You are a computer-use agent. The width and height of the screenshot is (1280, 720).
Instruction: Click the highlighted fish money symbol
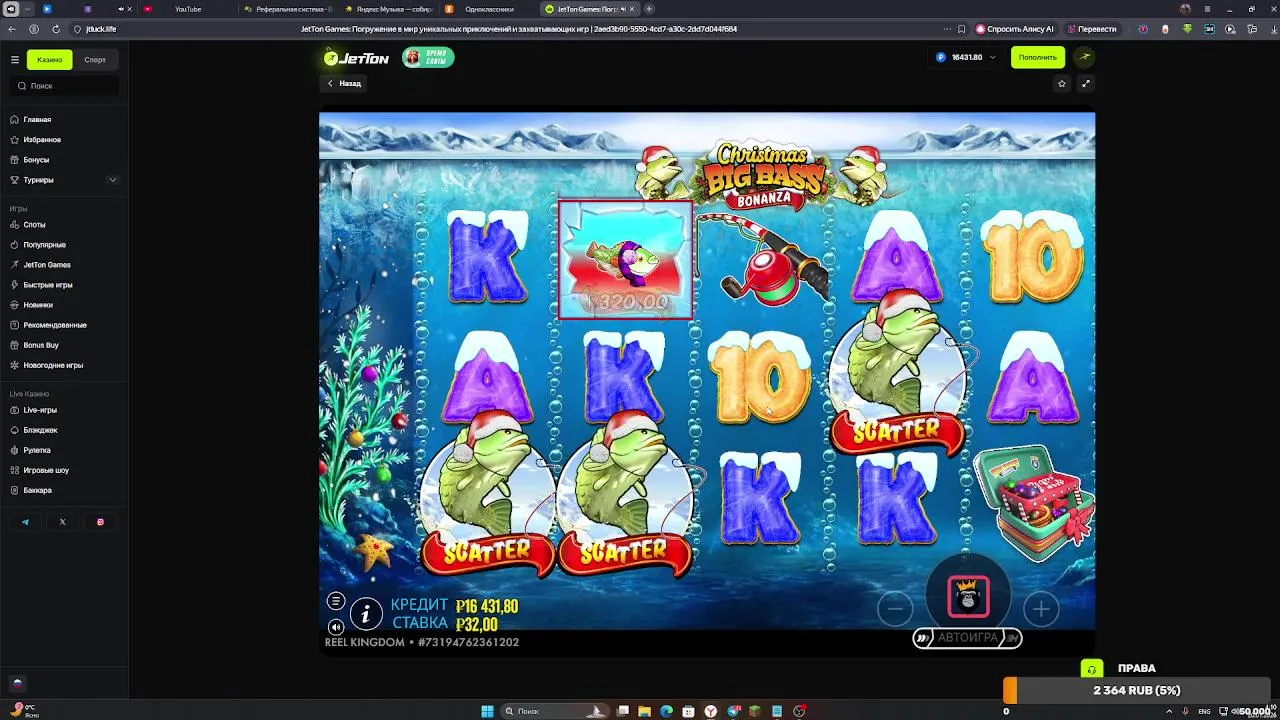pyautogui.click(x=626, y=260)
